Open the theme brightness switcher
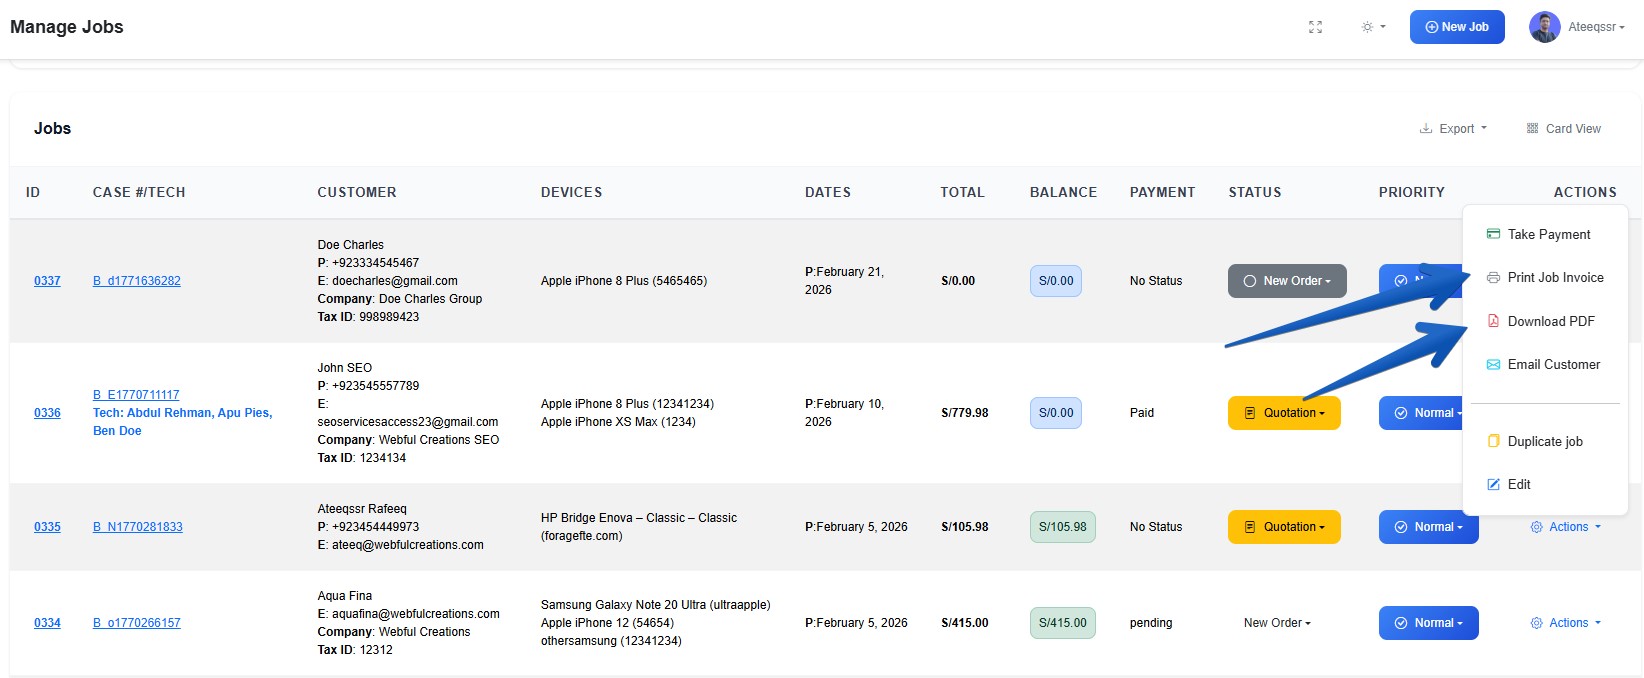 pos(1373,27)
